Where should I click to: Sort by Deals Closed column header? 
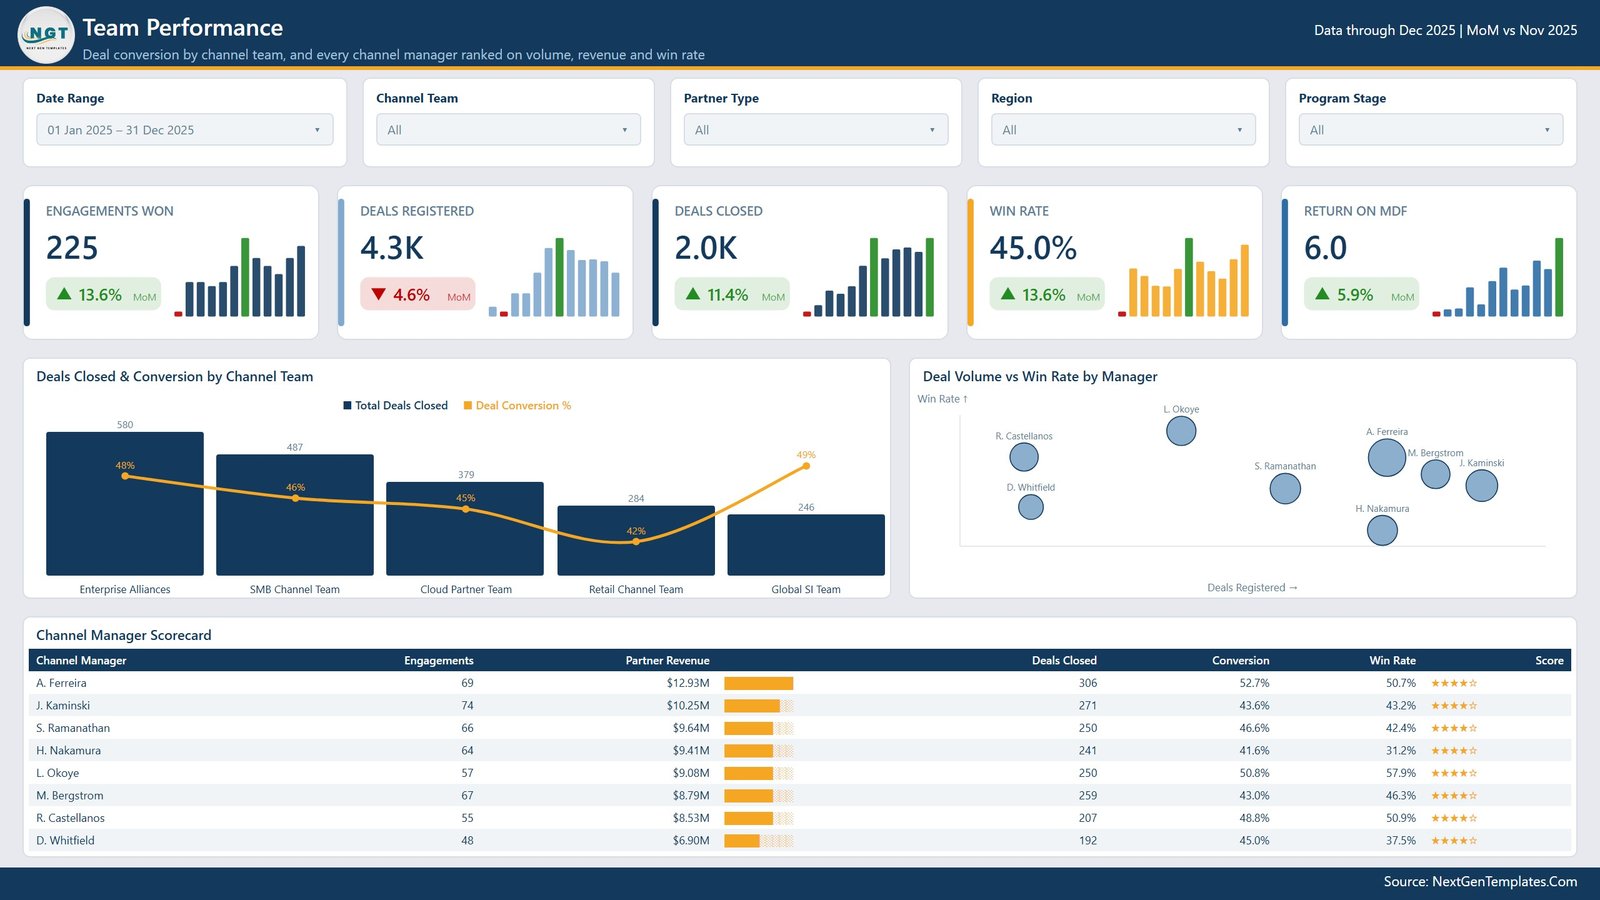coord(1064,661)
